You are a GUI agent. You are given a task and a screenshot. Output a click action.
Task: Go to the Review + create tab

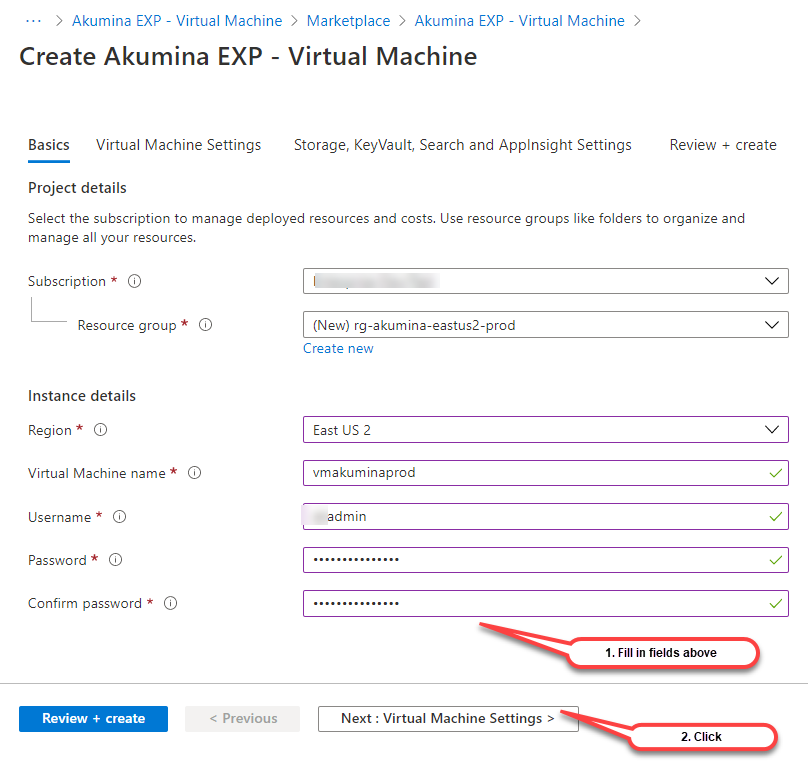tap(722, 145)
